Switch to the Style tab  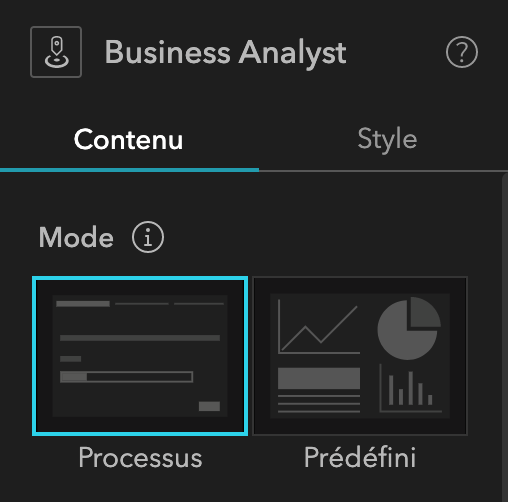click(x=387, y=139)
